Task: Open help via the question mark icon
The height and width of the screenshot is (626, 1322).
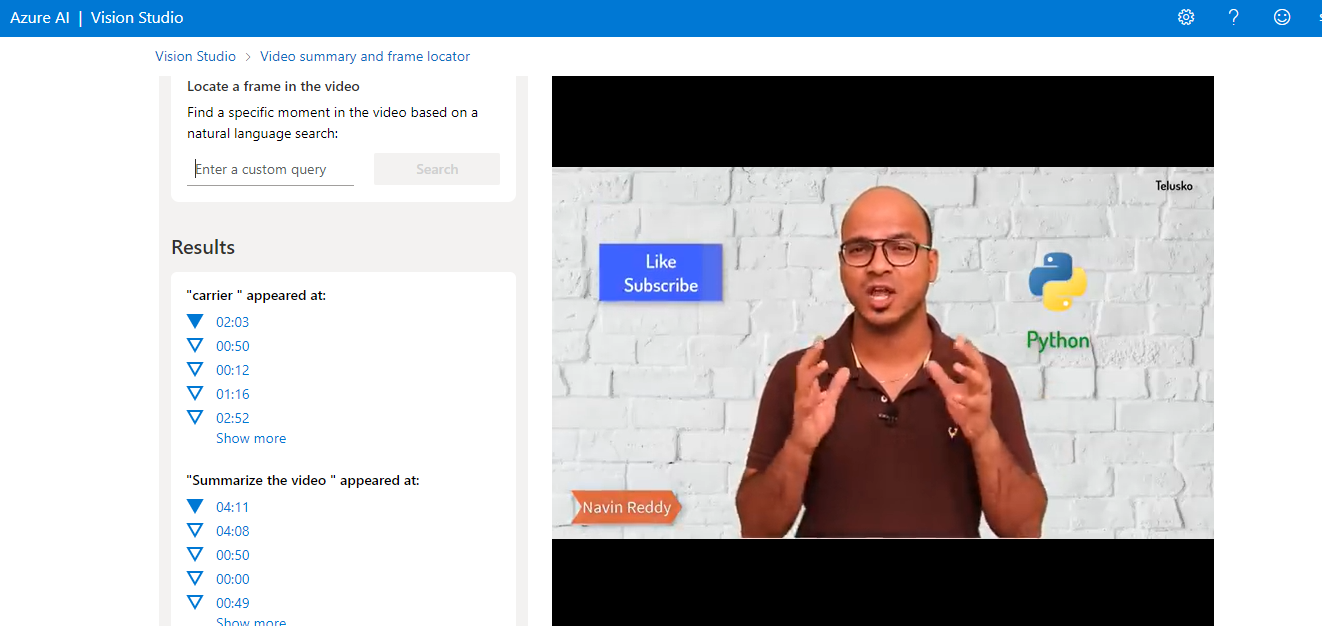Action: tap(1234, 17)
